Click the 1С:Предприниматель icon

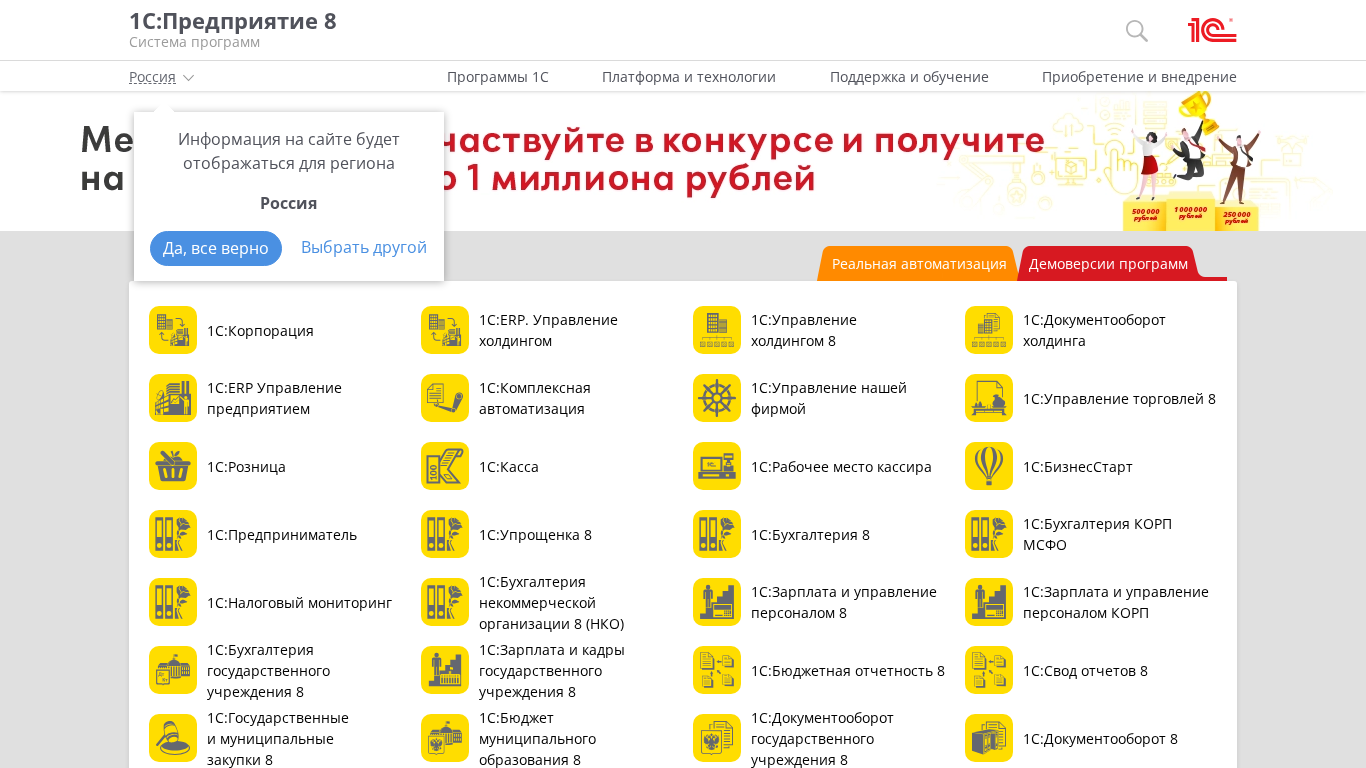173,534
